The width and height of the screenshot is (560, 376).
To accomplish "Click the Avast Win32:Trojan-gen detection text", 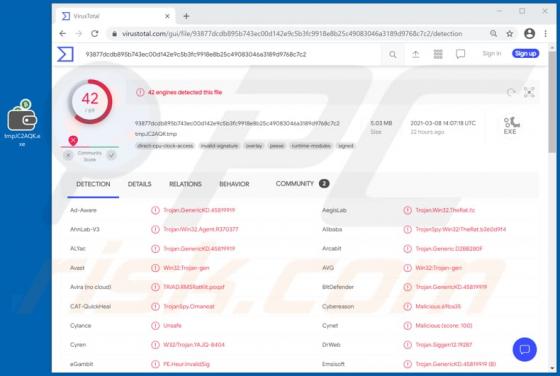I will pos(186,268).
